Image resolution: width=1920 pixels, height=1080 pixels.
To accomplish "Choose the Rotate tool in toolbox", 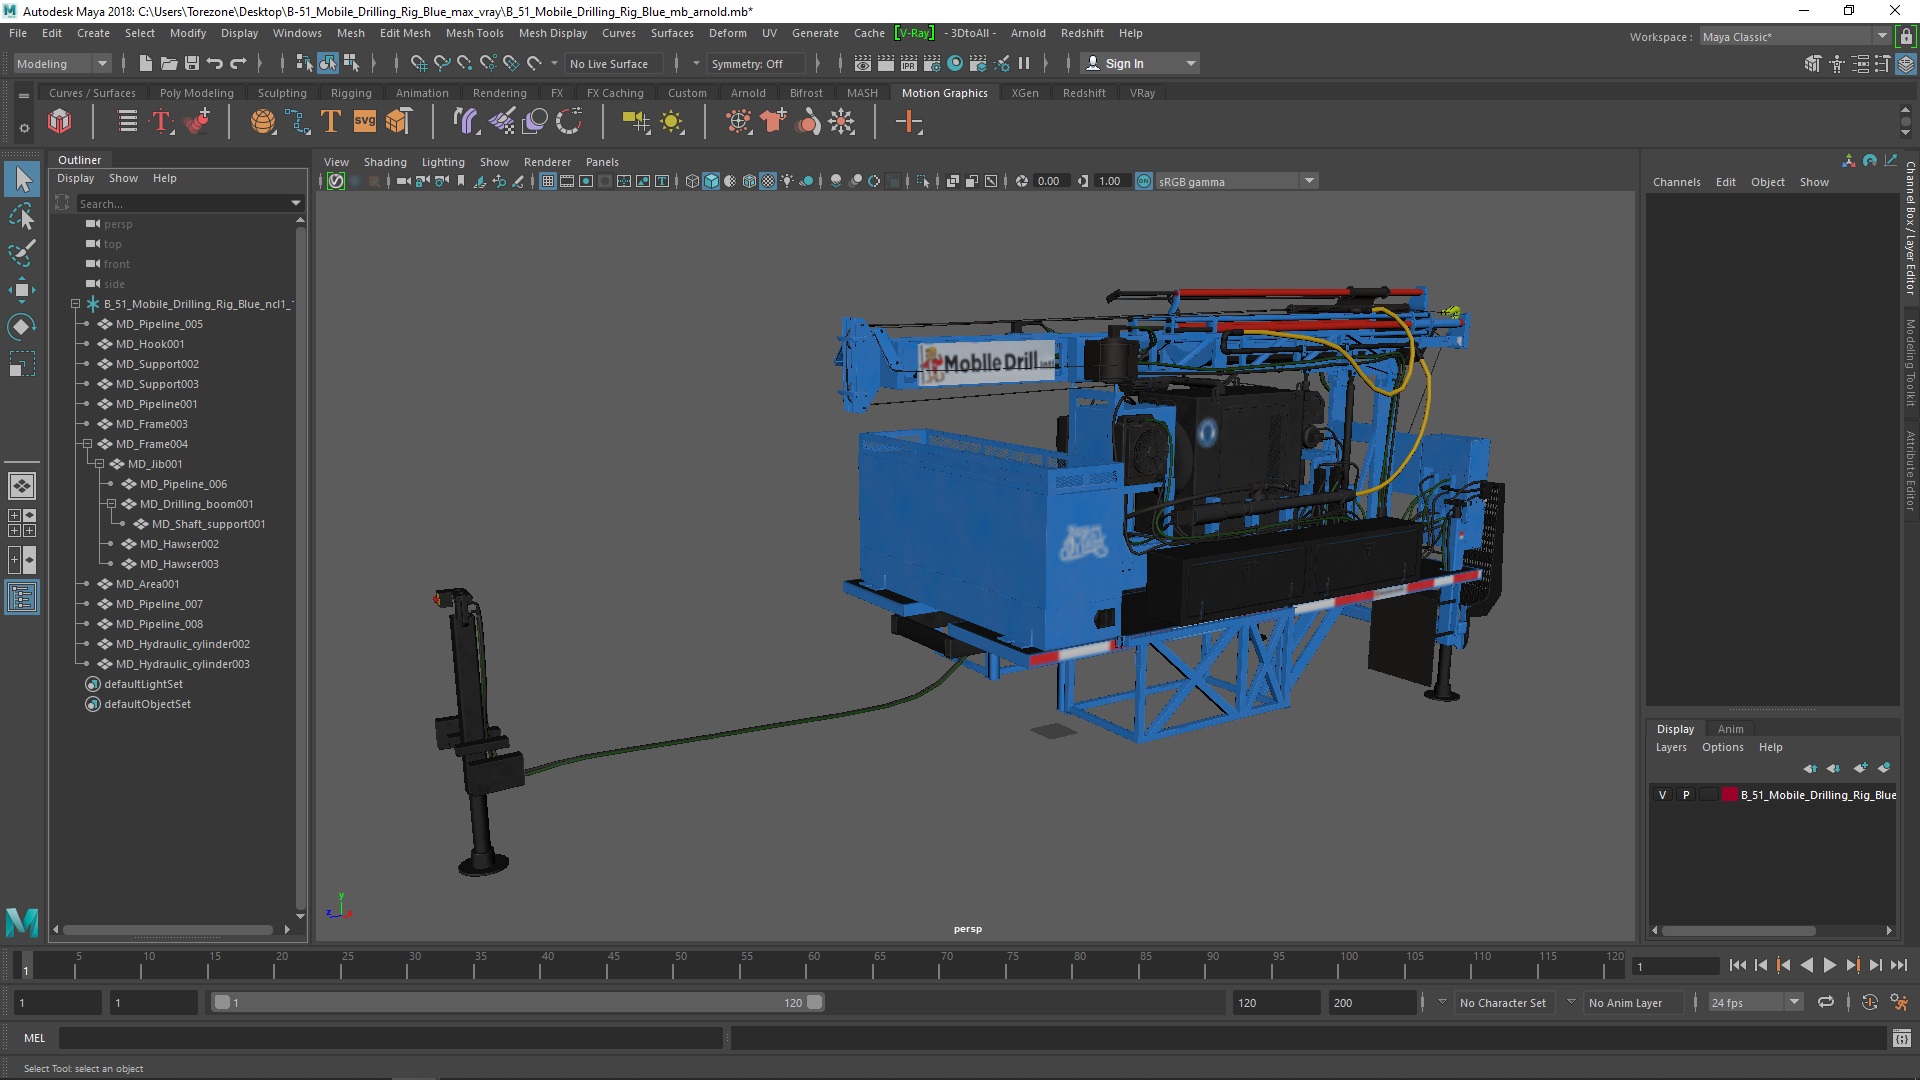I will (22, 327).
